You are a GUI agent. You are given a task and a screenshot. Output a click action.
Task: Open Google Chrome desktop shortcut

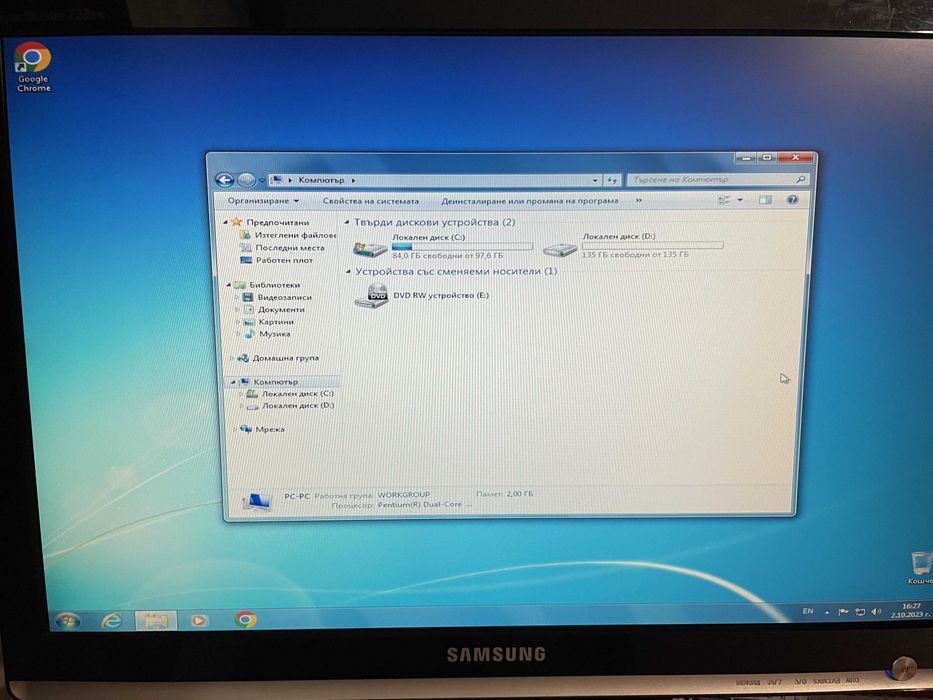[x=33, y=67]
